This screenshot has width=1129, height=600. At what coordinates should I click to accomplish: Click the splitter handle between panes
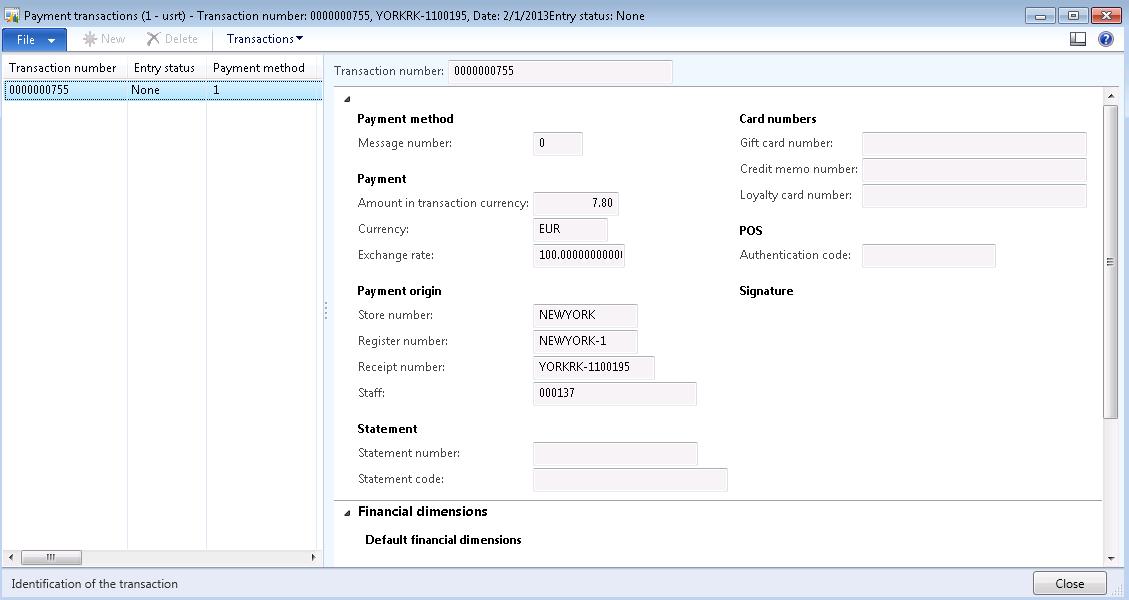[325, 310]
